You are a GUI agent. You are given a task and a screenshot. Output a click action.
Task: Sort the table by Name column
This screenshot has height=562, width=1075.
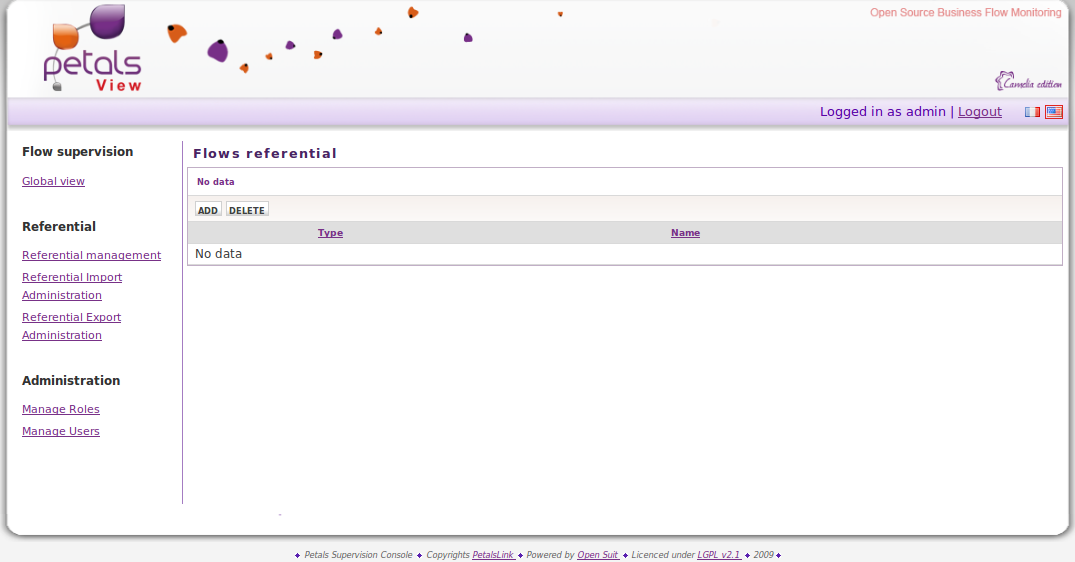pos(685,233)
